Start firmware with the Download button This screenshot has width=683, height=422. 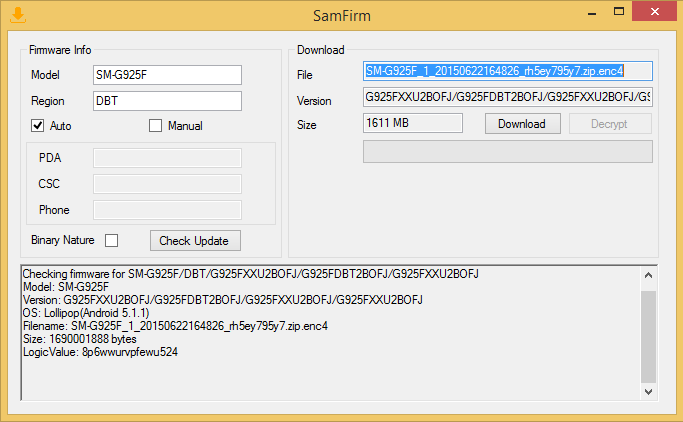(523, 124)
